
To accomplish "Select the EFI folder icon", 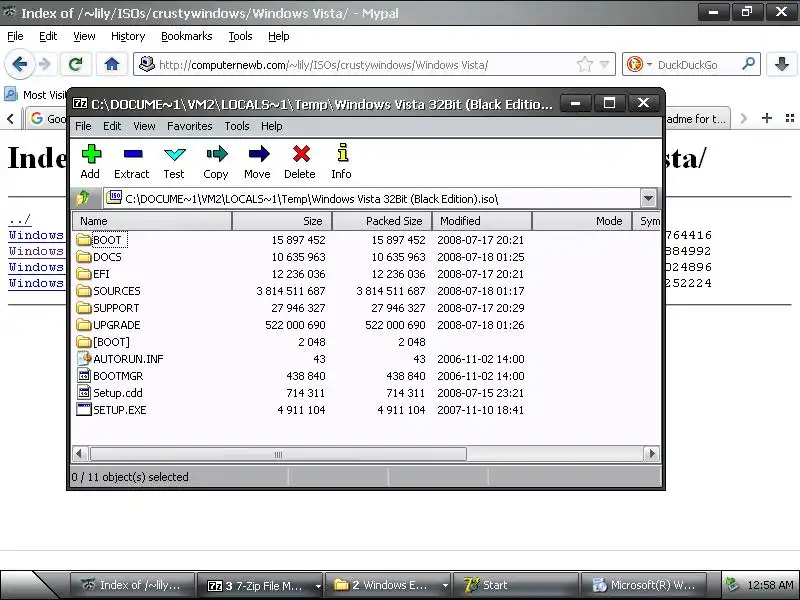I will coord(84,274).
